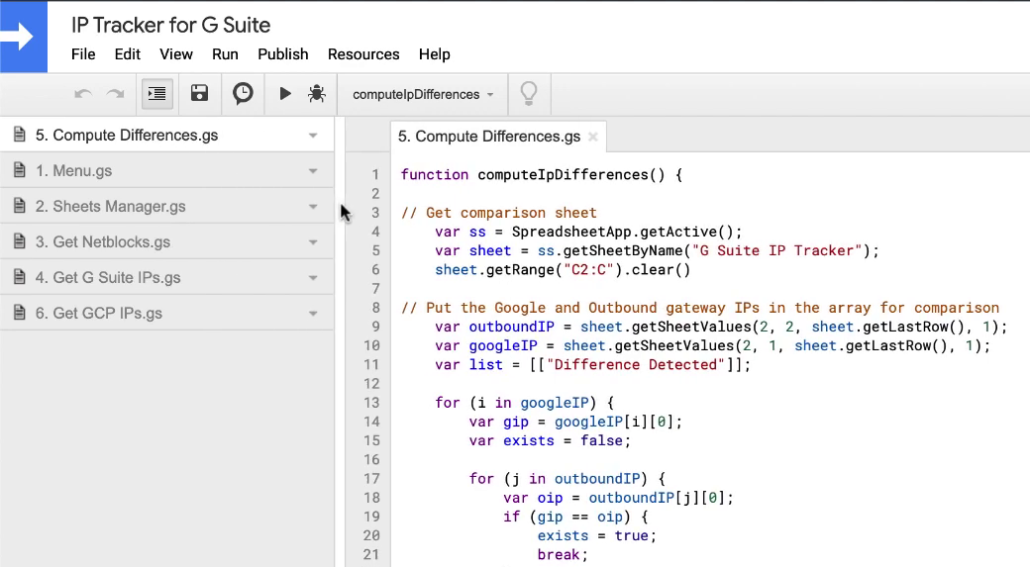The height and width of the screenshot is (567, 1030).
Task: Rename project title IP Tracker for G Suite
Action: click(171, 25)
